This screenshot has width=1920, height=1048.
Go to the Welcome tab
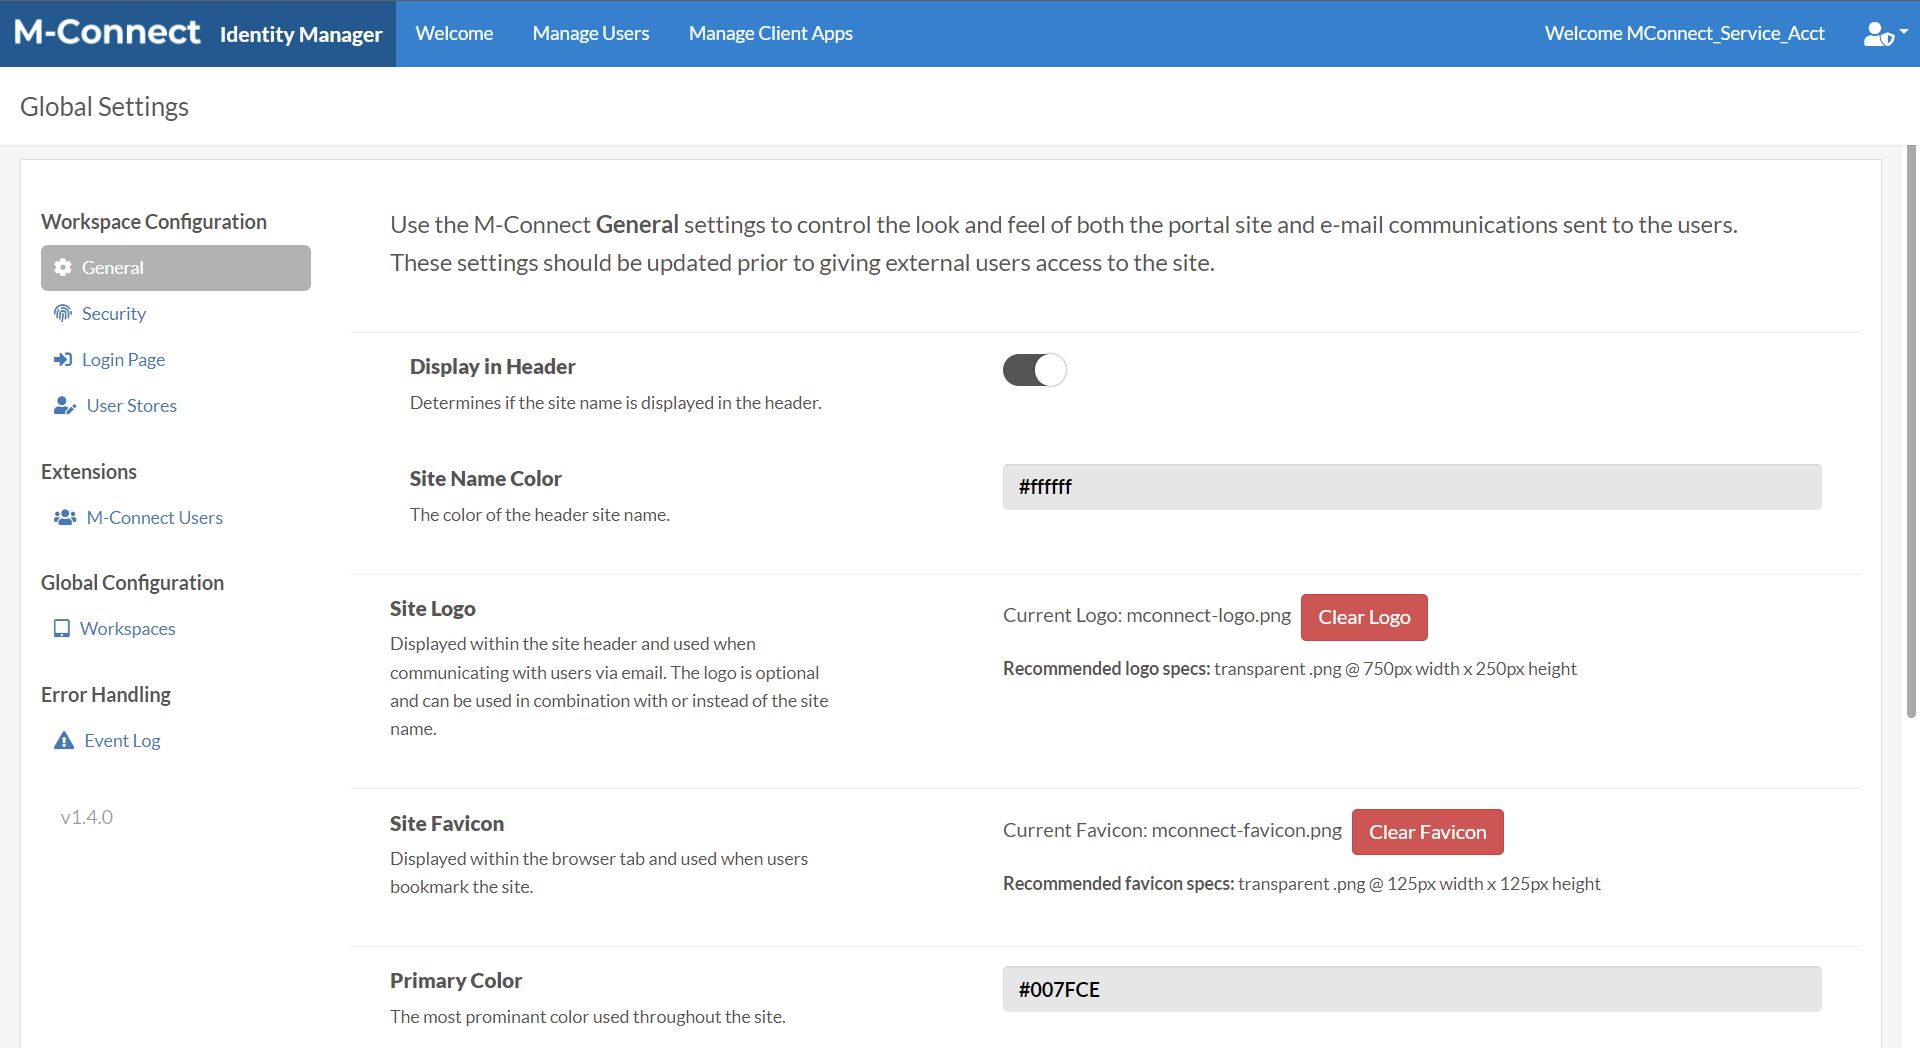(x=454, y=33)
